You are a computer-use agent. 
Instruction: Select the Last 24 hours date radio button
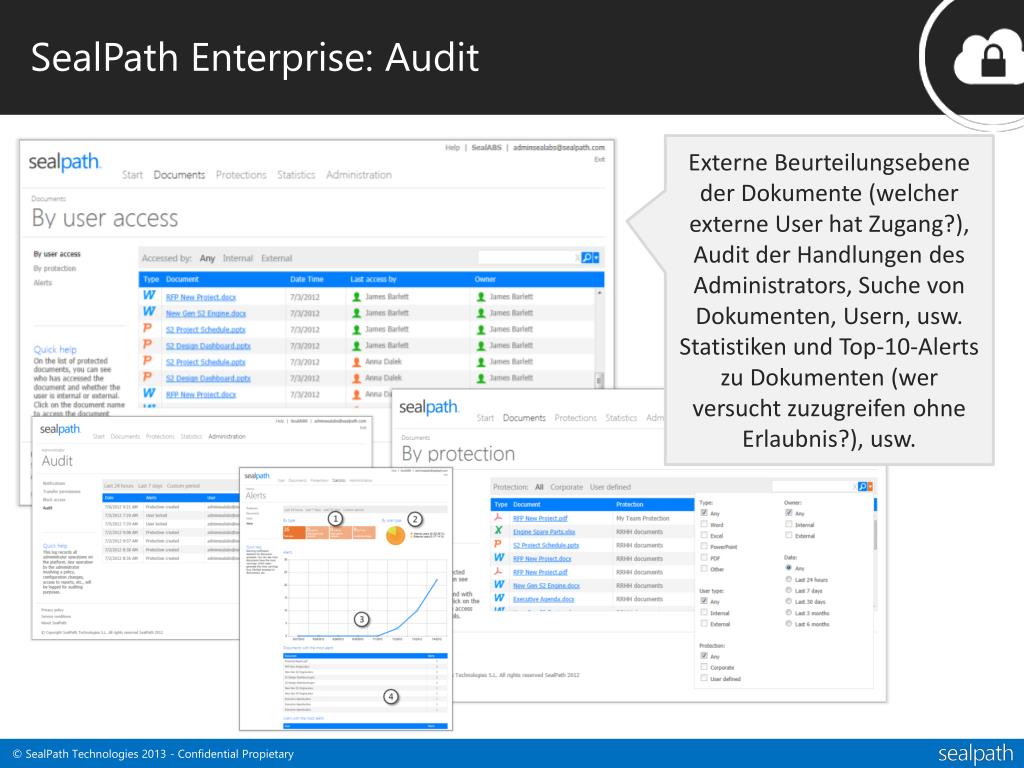pyautogui.click(x=789, y=579)
